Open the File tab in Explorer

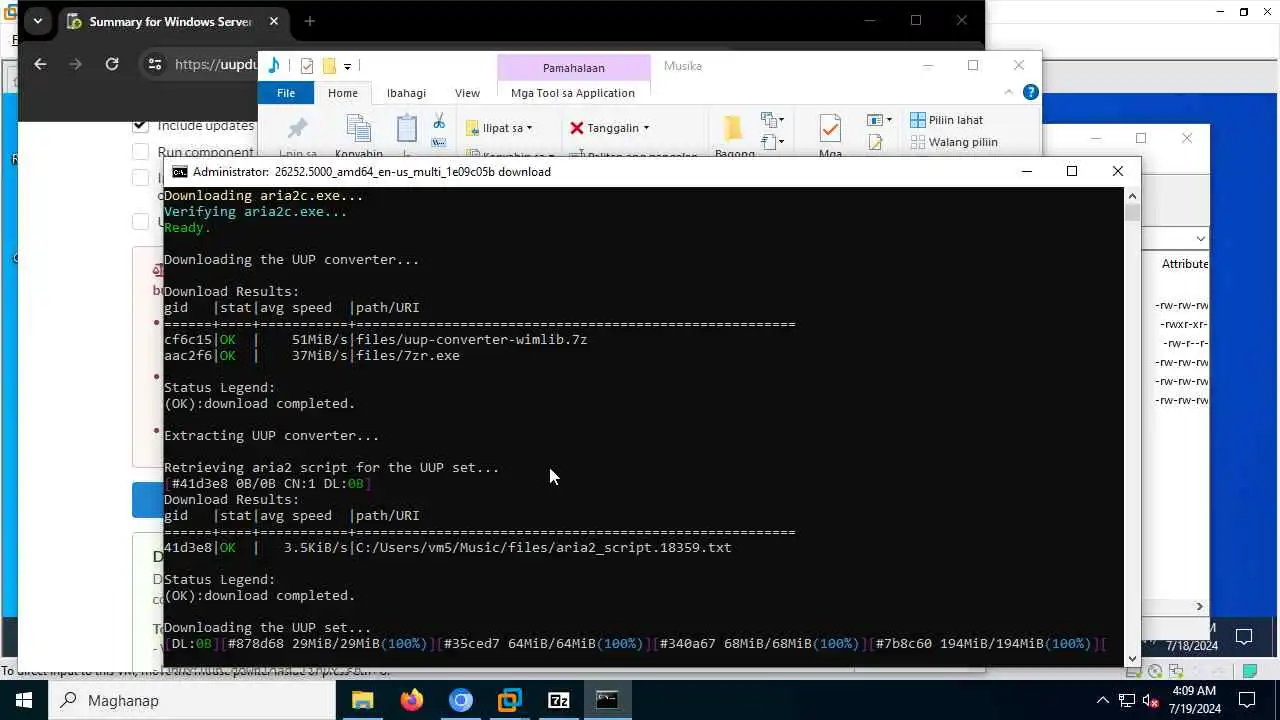(x=286, y=93)
